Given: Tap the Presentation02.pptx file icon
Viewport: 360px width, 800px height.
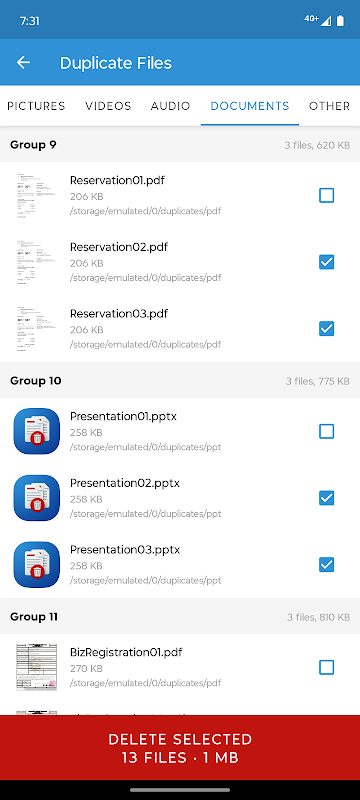Looking at the screenshot, I should (37, 498).
